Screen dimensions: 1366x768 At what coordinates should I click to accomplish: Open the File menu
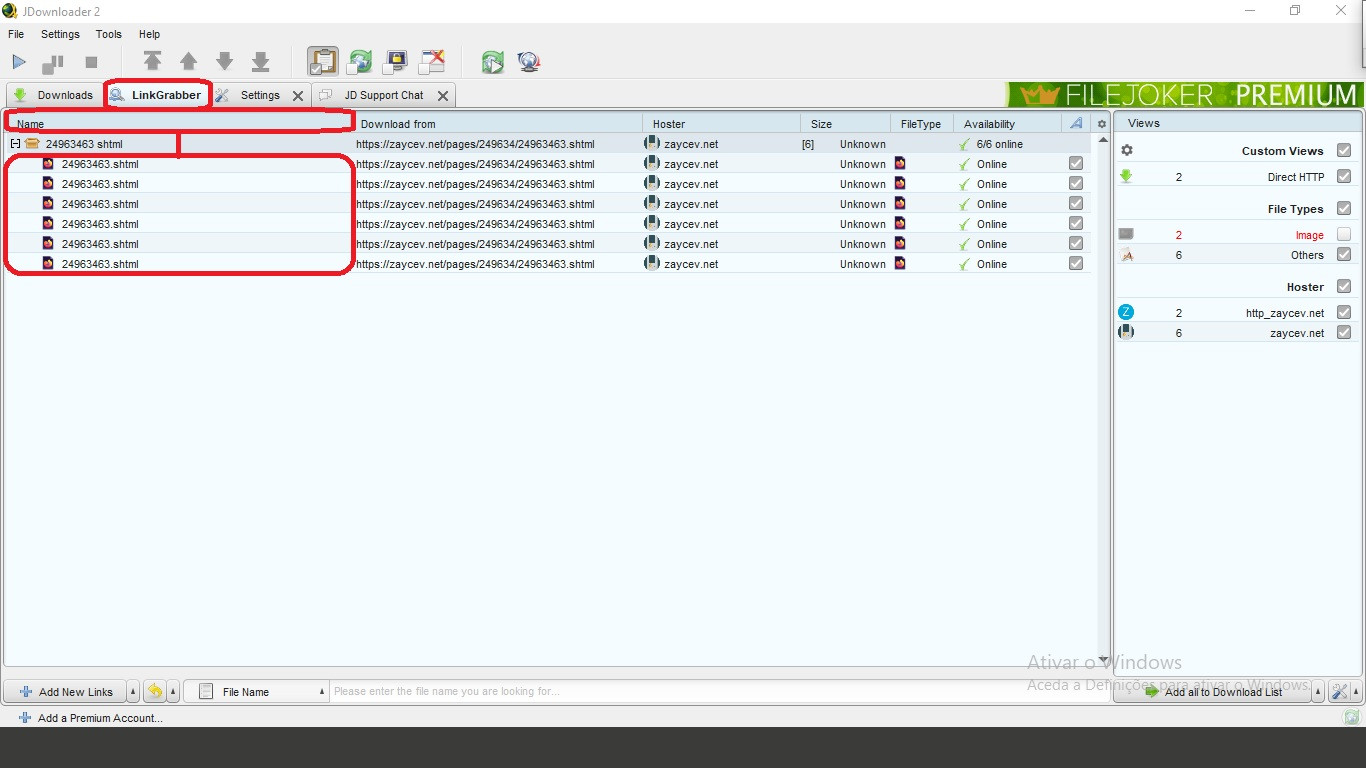[x=16, y=34]
